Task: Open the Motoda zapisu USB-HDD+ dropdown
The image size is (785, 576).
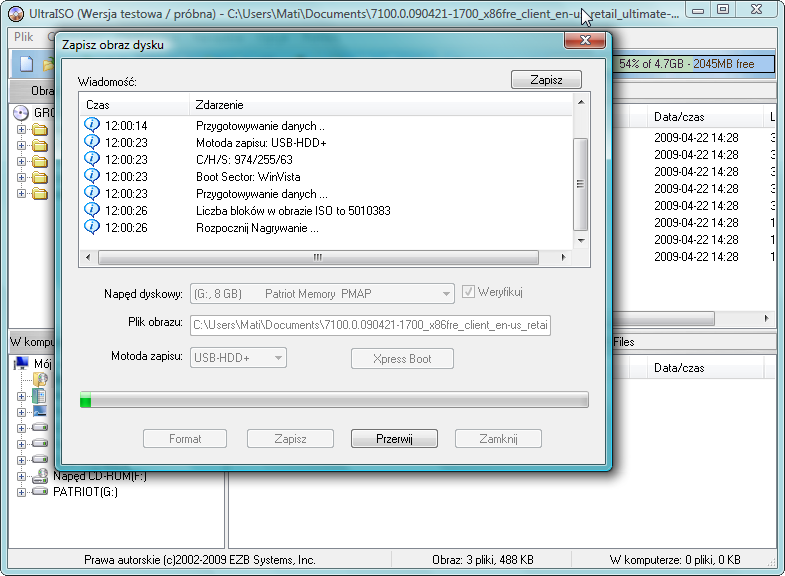Action: [278, 358]
